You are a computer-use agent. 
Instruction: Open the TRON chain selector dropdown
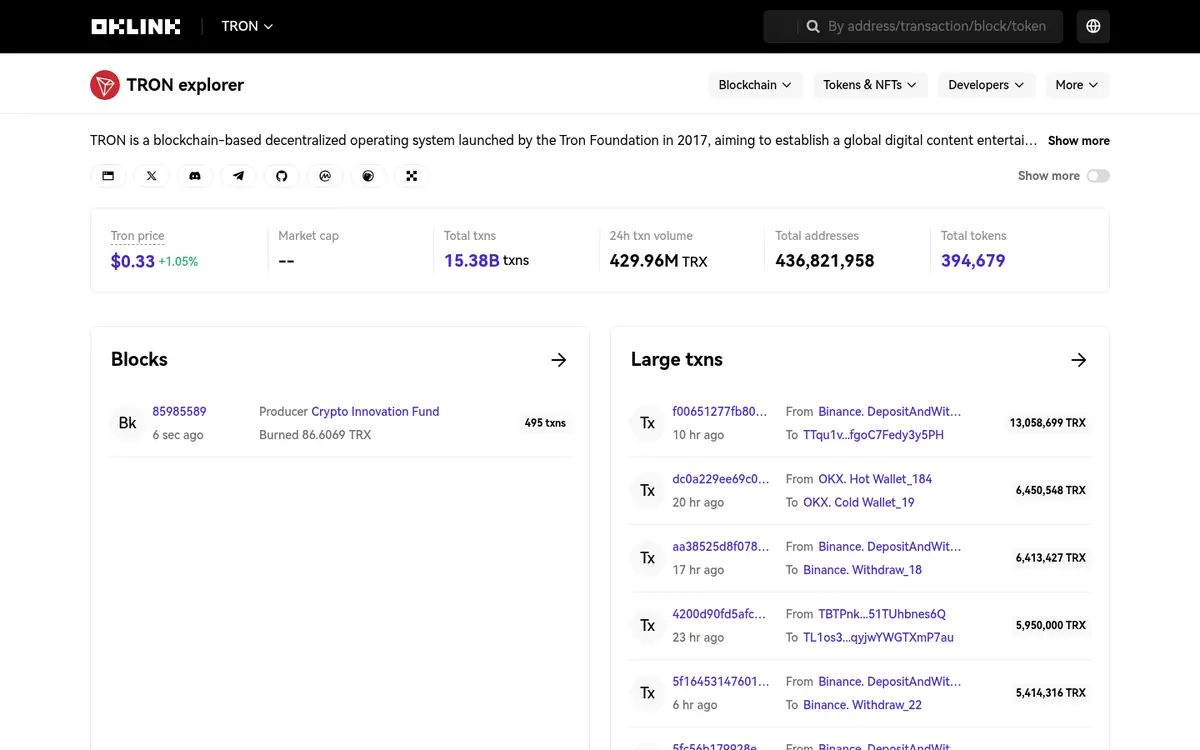247,27
